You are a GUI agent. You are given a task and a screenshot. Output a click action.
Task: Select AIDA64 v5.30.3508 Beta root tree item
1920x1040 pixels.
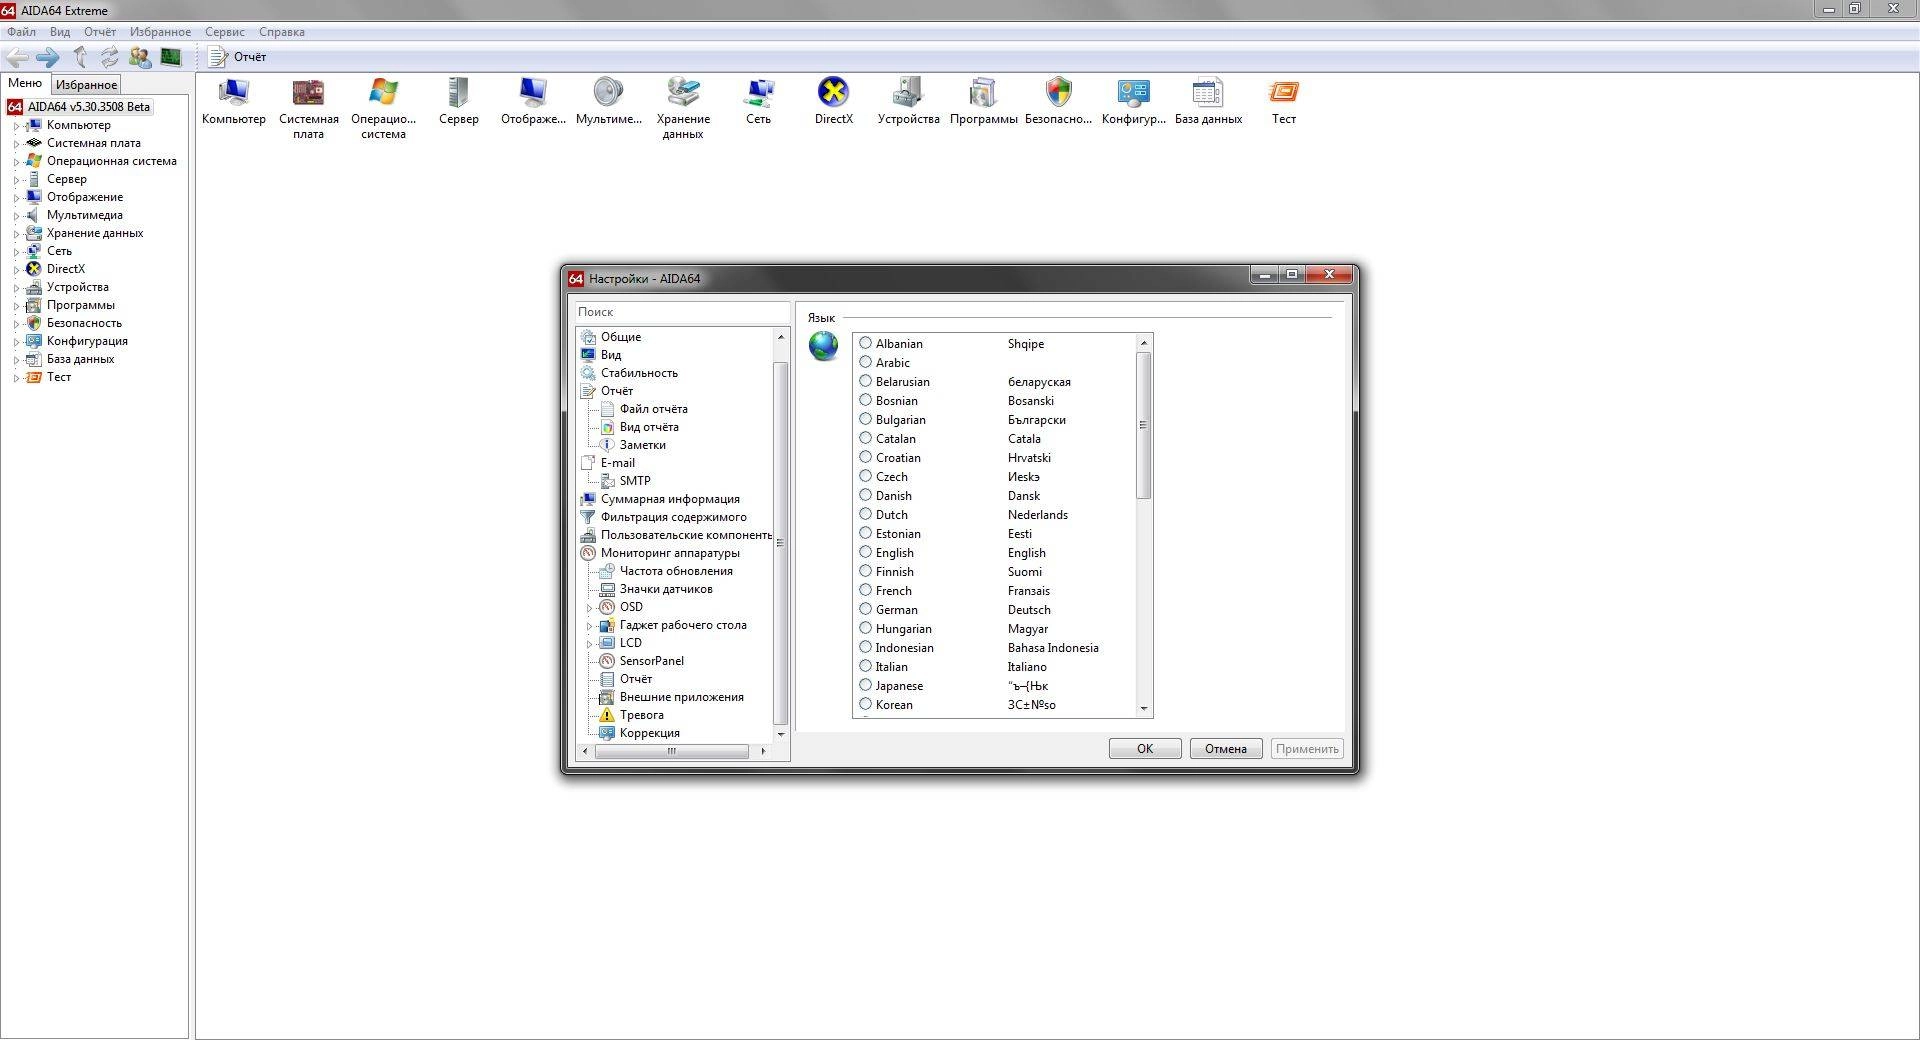point(88,107)
